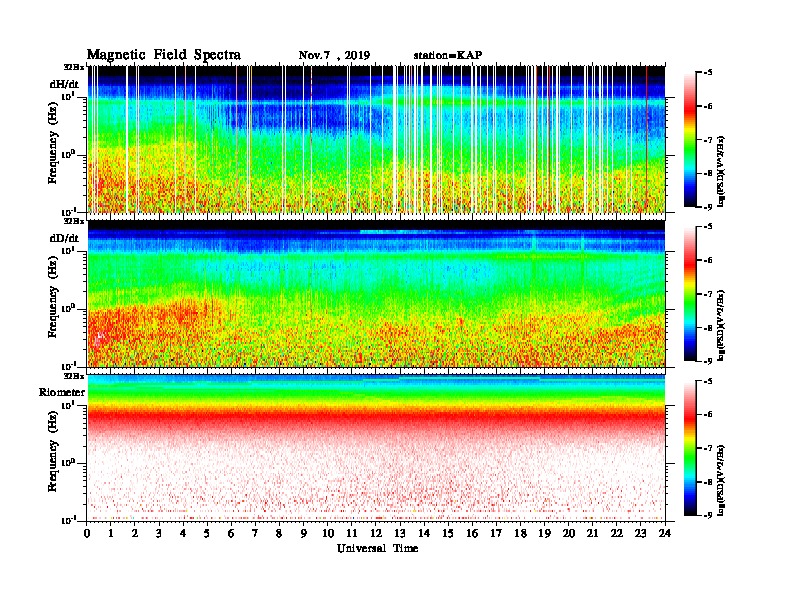Viewport: 792px width, 612px height.
Task: Click the "Magnetic Field Spectra" title
Action: click(164, 55)
